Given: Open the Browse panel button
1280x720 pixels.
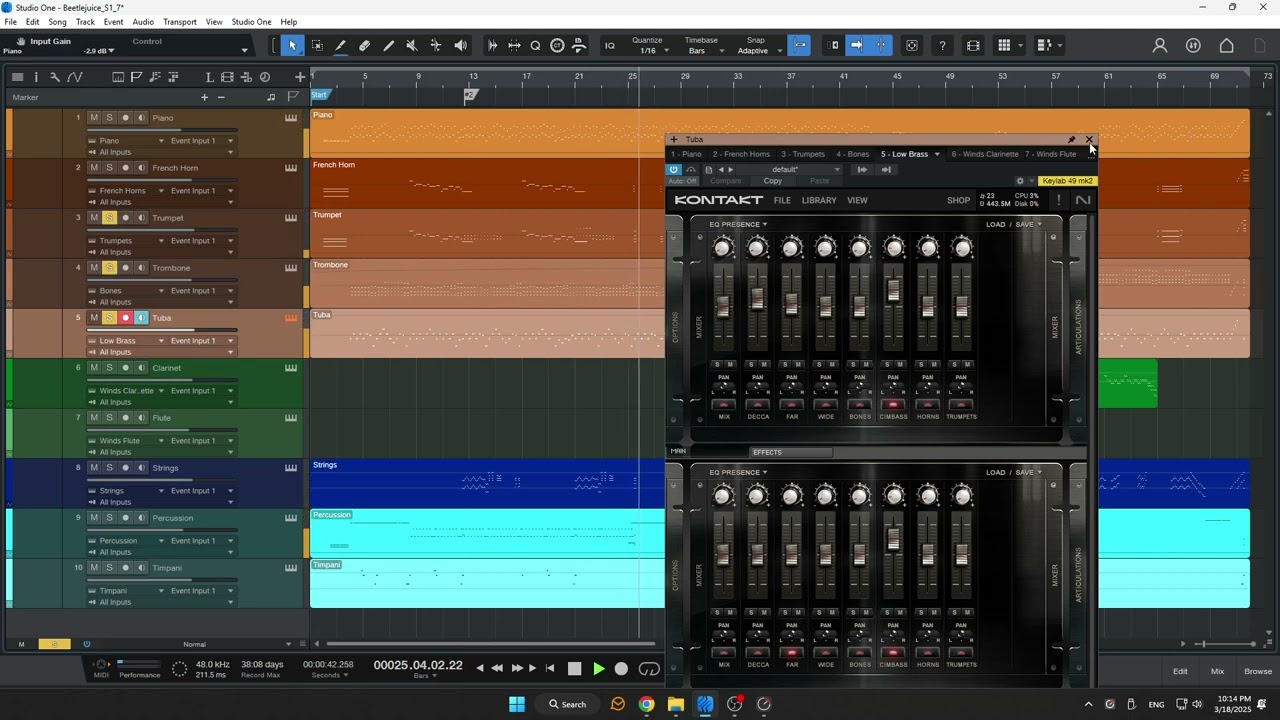Looking at the screenshot, I should (1258, 671).
